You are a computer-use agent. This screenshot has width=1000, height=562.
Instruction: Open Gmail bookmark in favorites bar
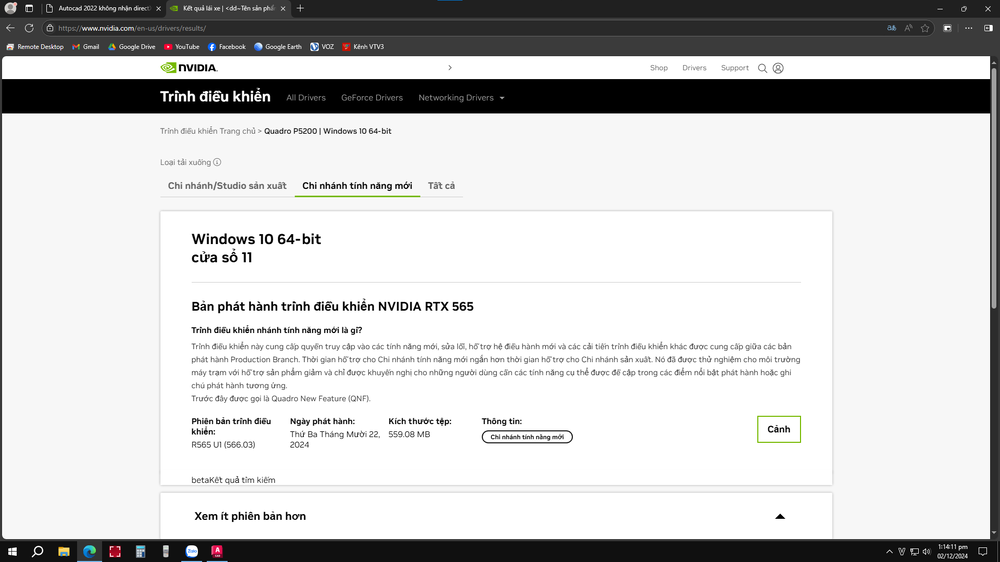click(x=85, y=47)
